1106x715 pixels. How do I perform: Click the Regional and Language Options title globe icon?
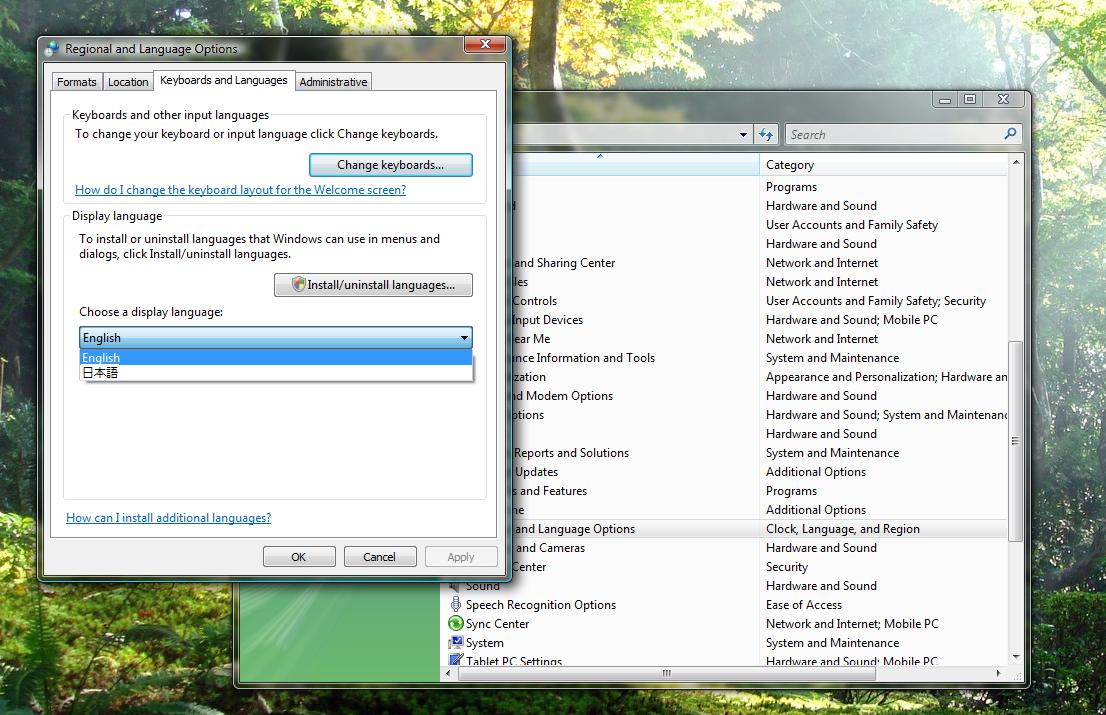[51, 49]
